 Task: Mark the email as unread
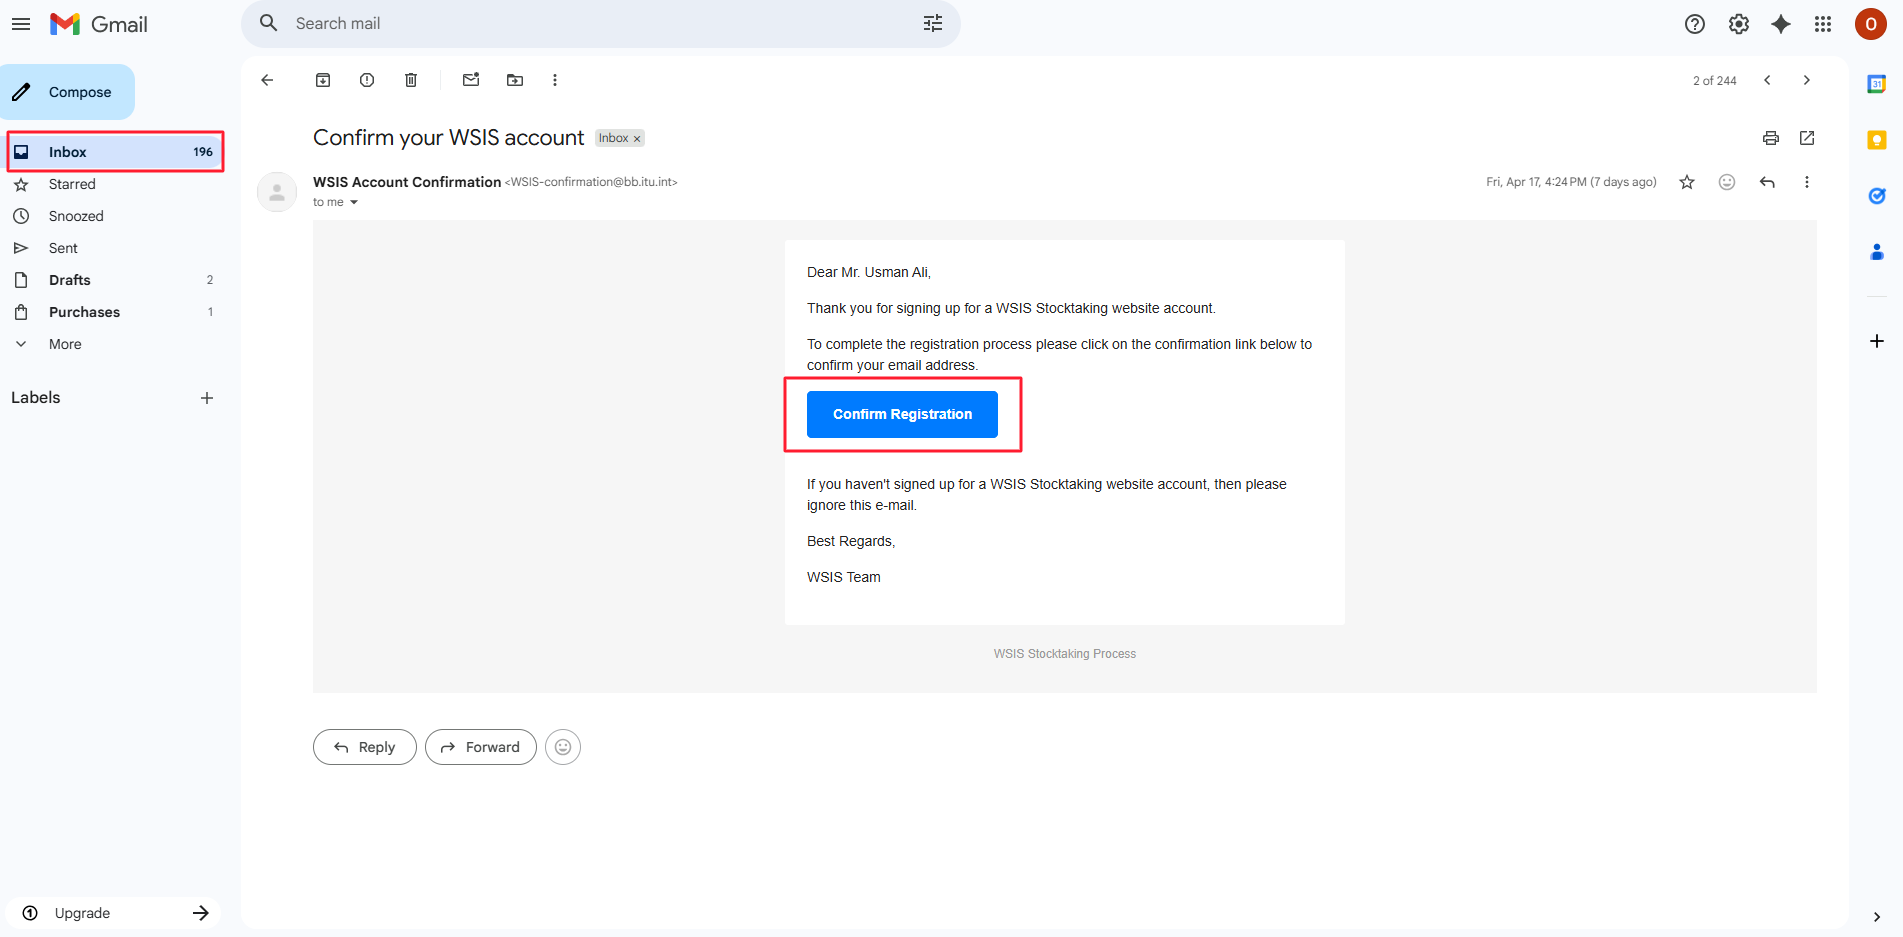coord(471,80)
